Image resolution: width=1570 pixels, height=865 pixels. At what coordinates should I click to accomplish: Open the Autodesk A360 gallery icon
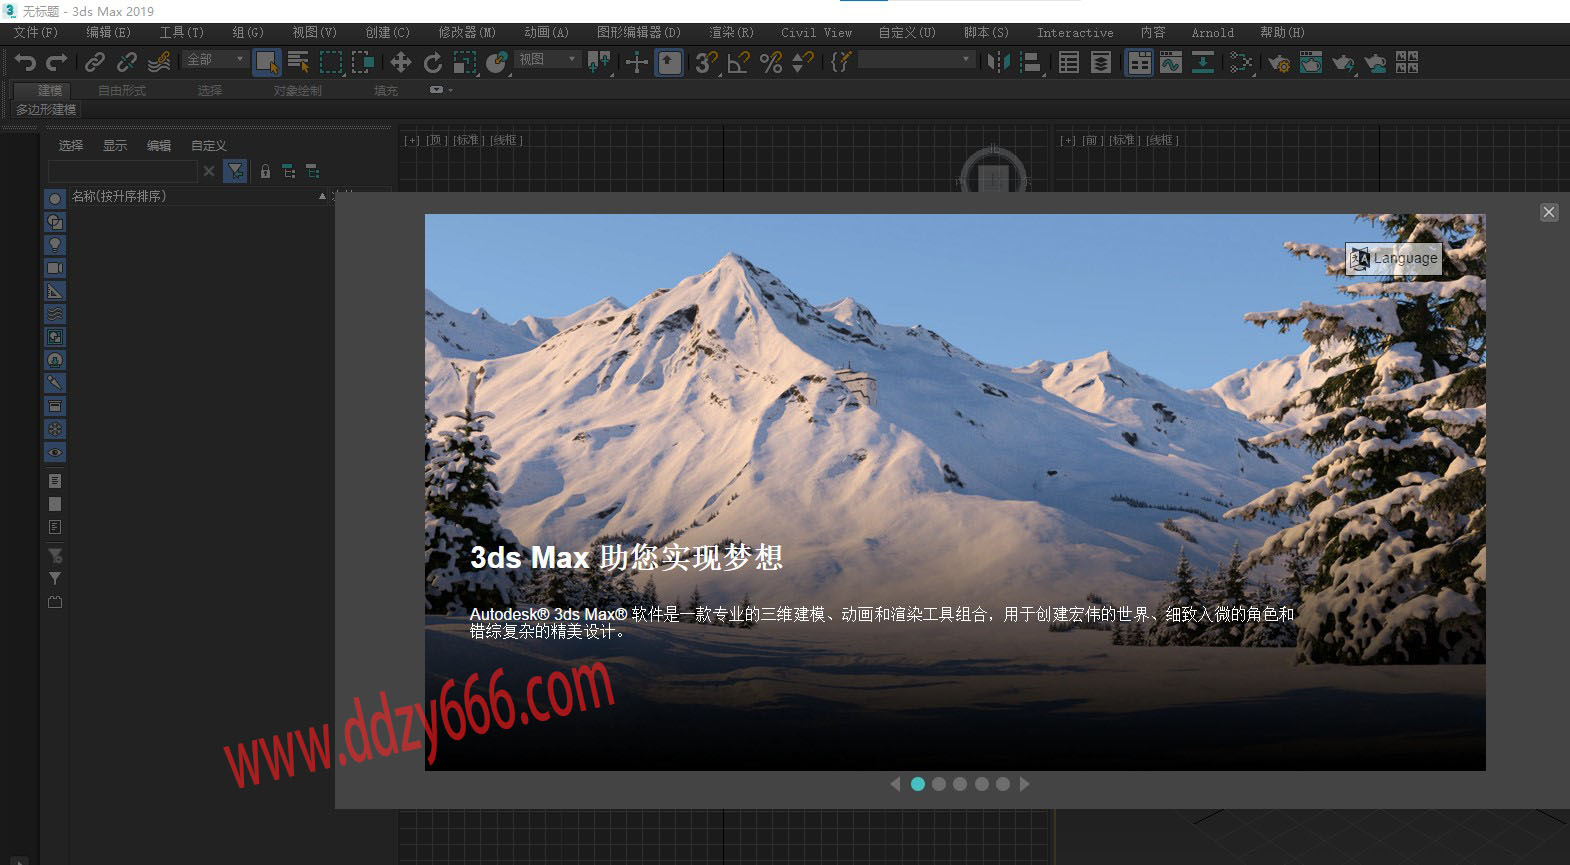coord(1407,63)
